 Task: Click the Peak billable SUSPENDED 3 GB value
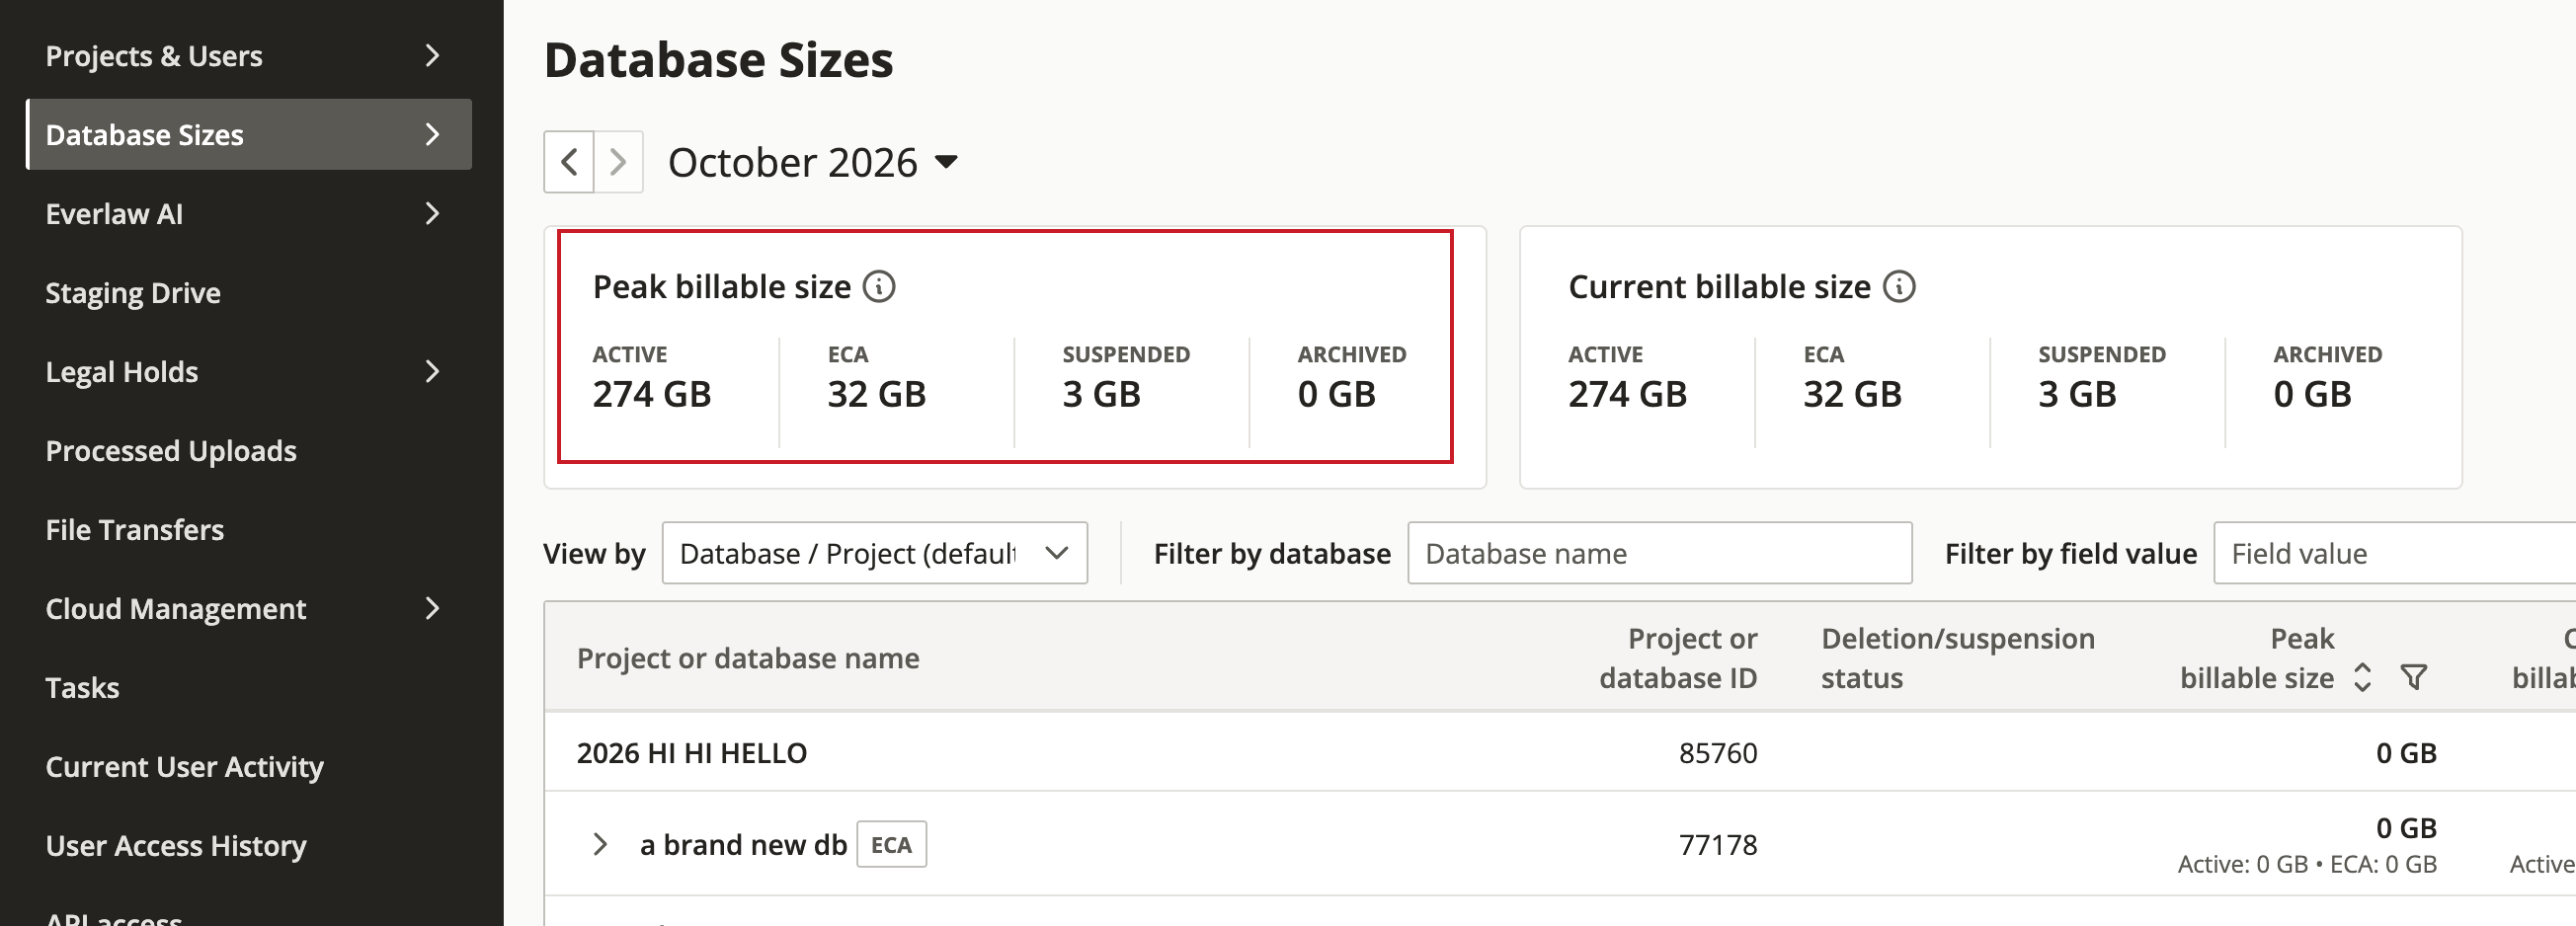point(1101,394)
